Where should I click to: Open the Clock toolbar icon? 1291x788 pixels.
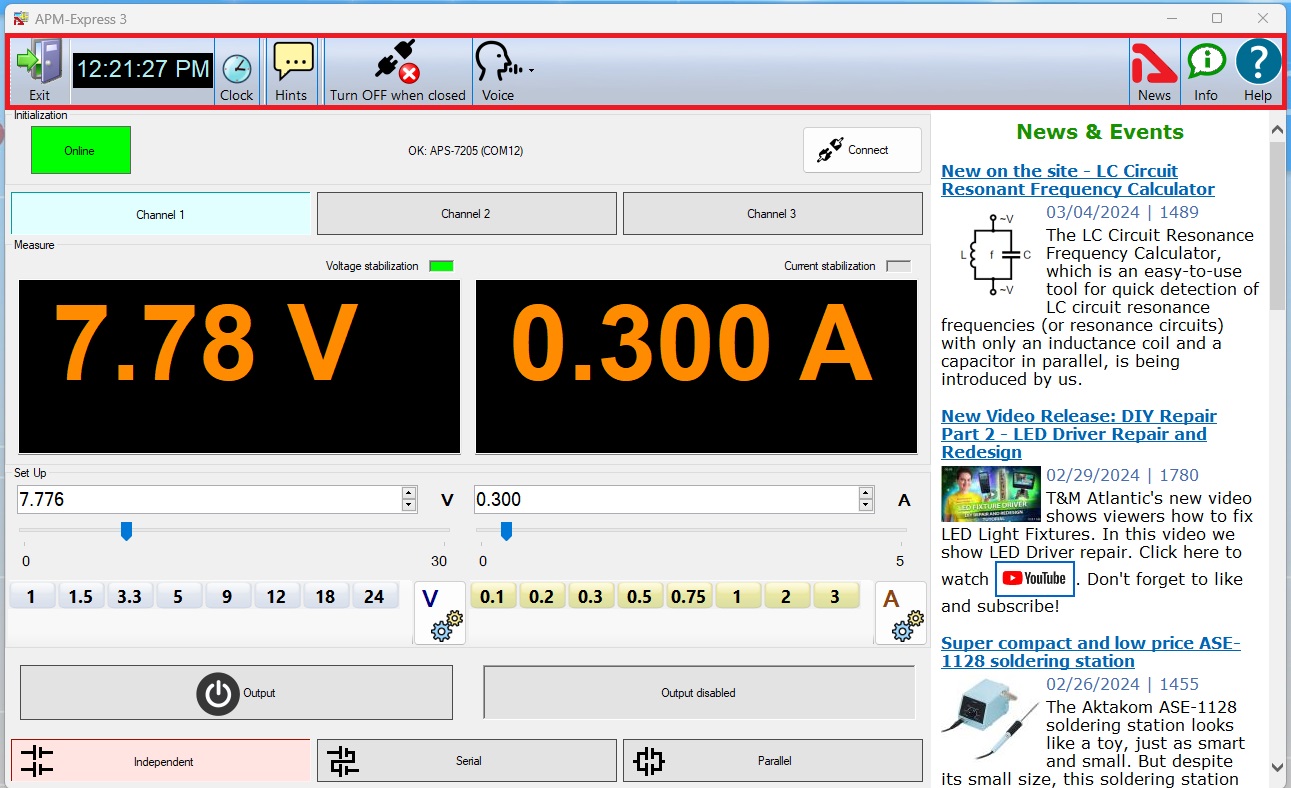pyautogui.click(x=236, y=70)
